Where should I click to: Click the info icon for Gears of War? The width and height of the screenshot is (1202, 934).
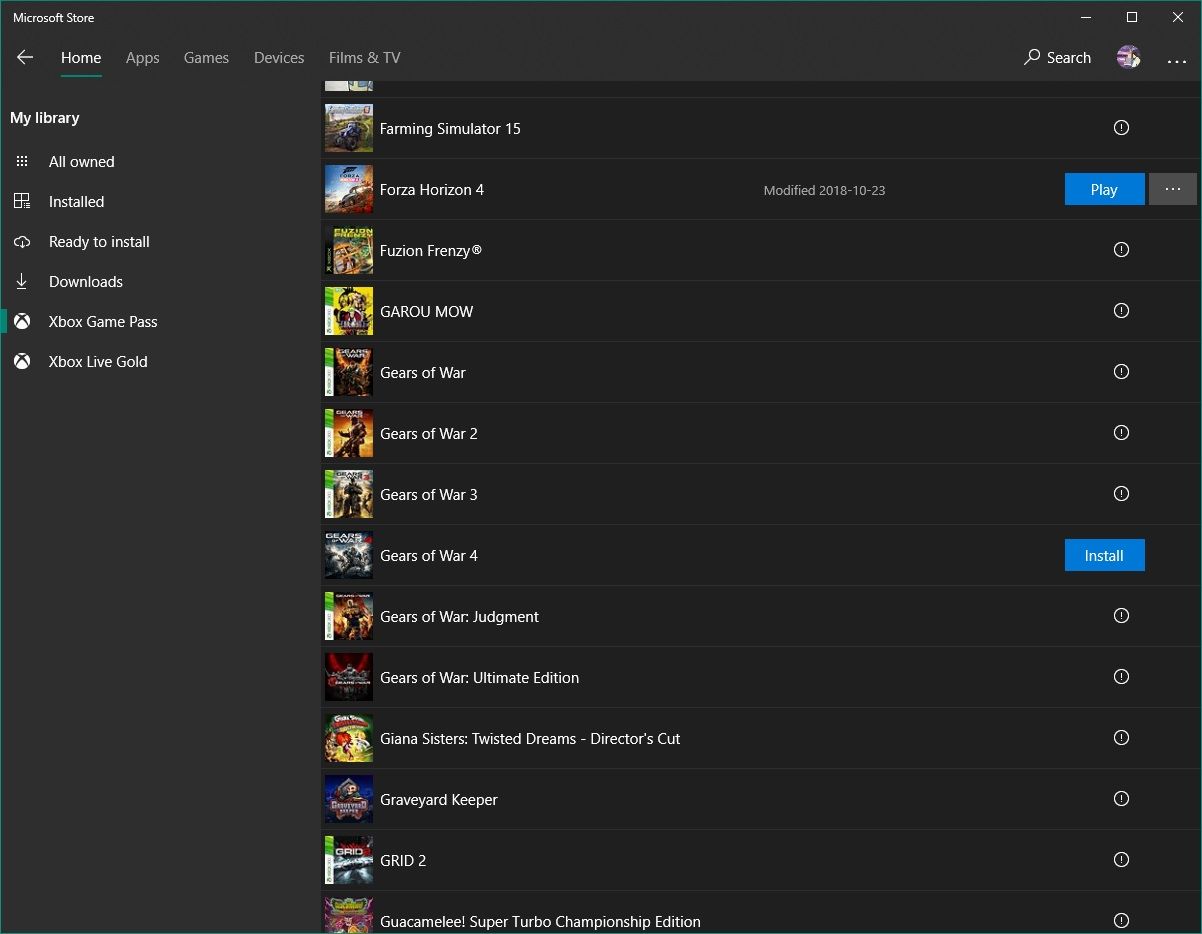click(1121, 372)
